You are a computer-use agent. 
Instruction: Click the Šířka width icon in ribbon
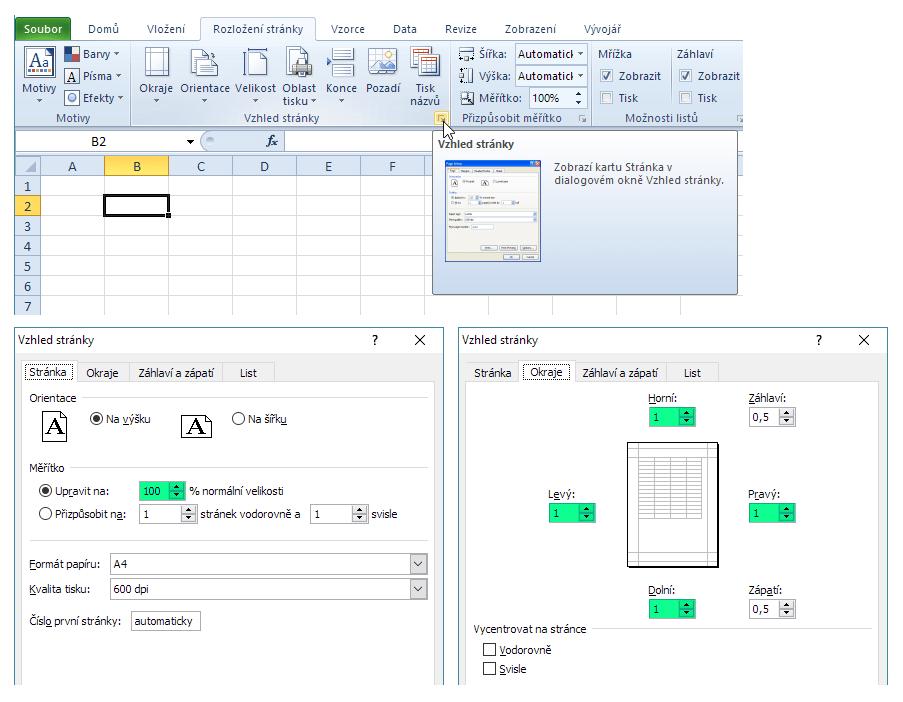(466, 54)
